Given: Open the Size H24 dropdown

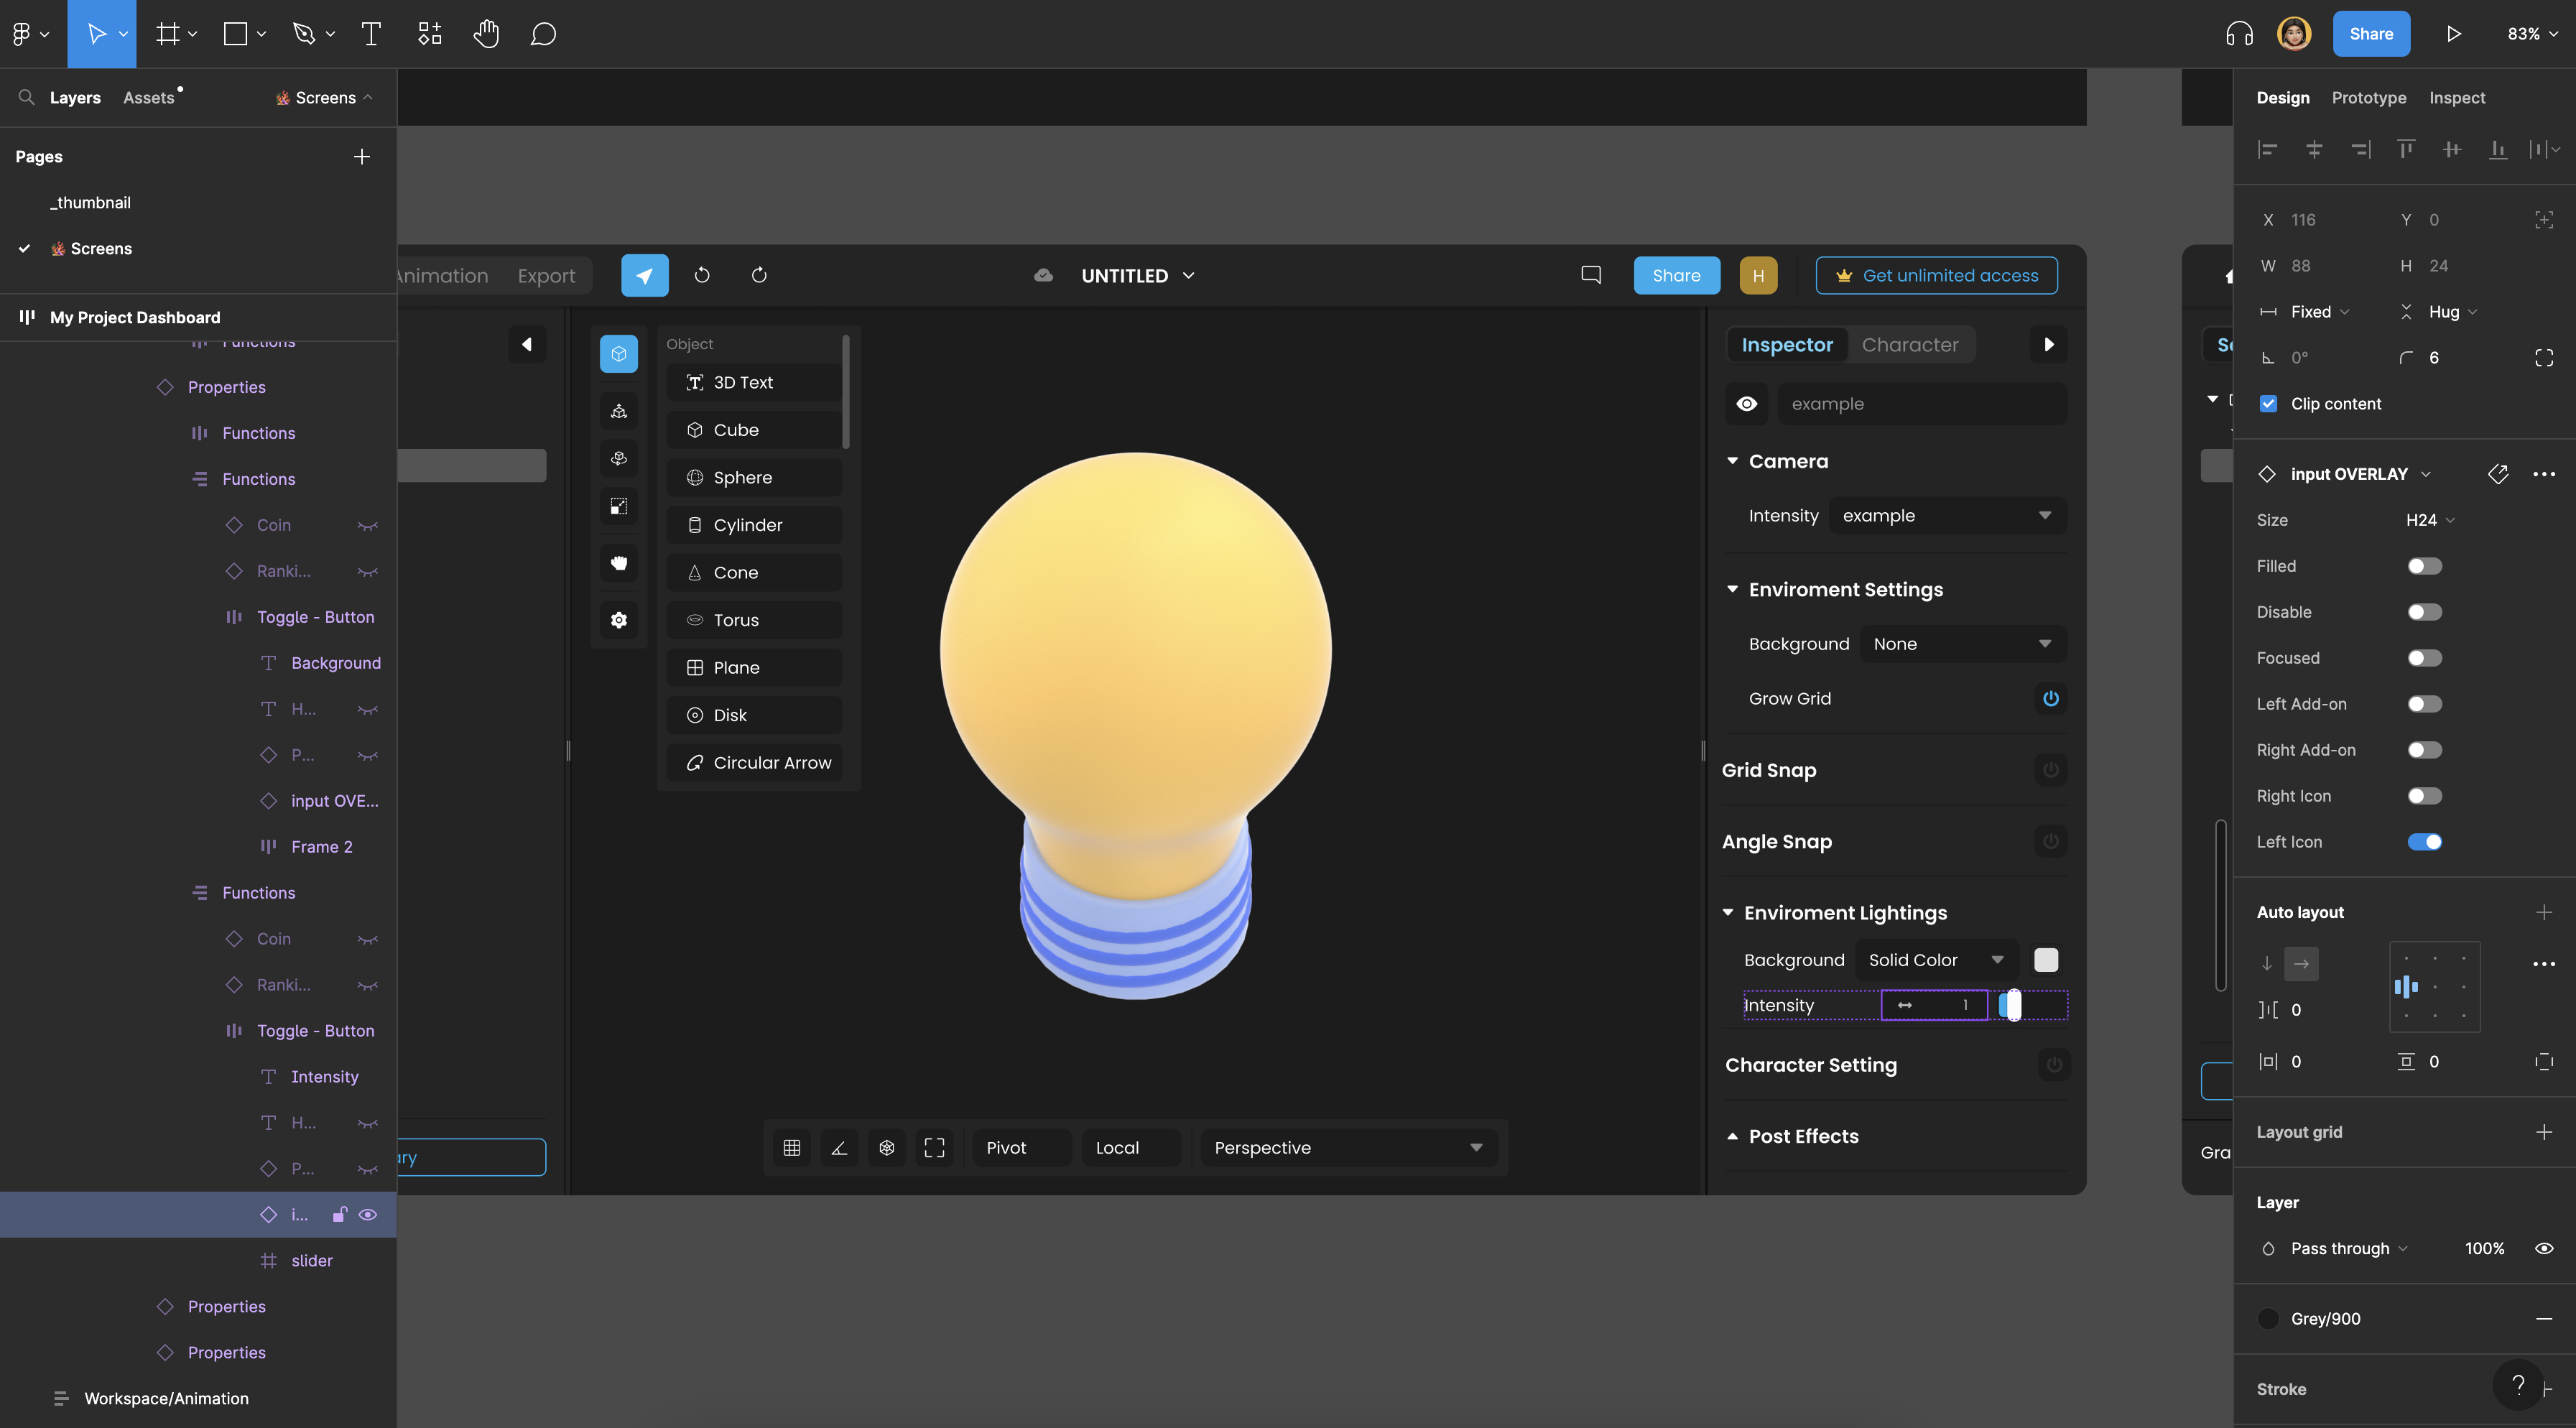Looking at the screenshot, I should click(2430, 520).
